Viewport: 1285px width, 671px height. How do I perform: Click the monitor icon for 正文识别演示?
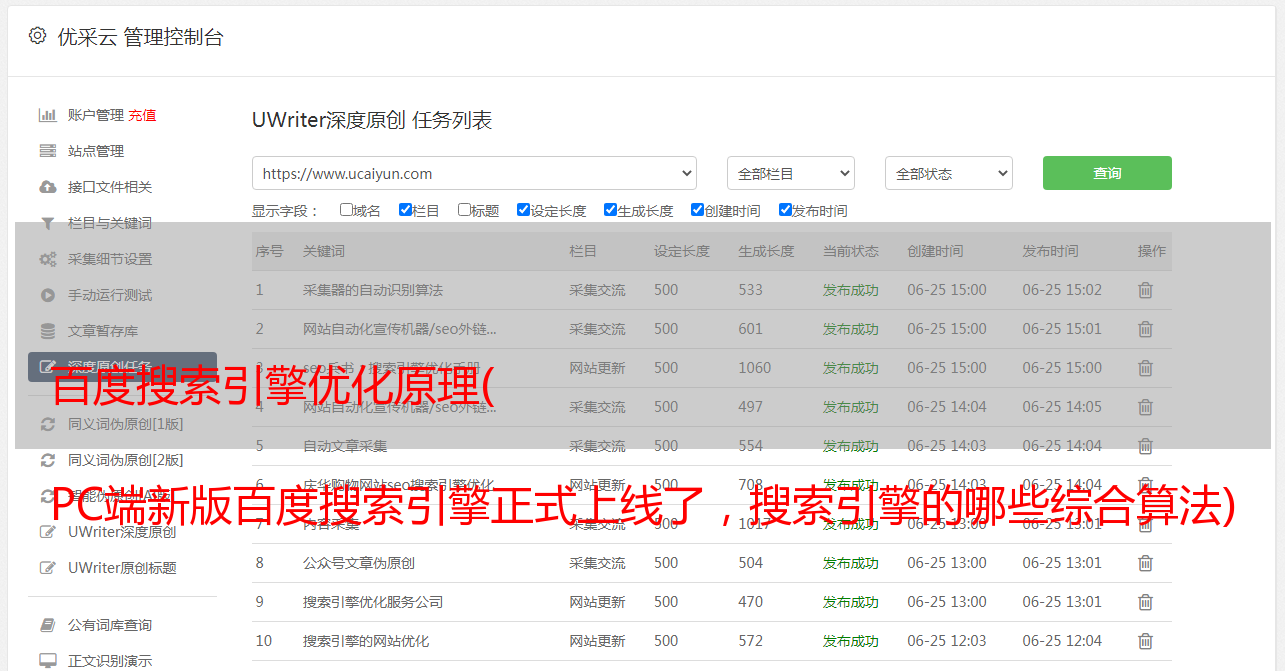(x=47, y=661)
